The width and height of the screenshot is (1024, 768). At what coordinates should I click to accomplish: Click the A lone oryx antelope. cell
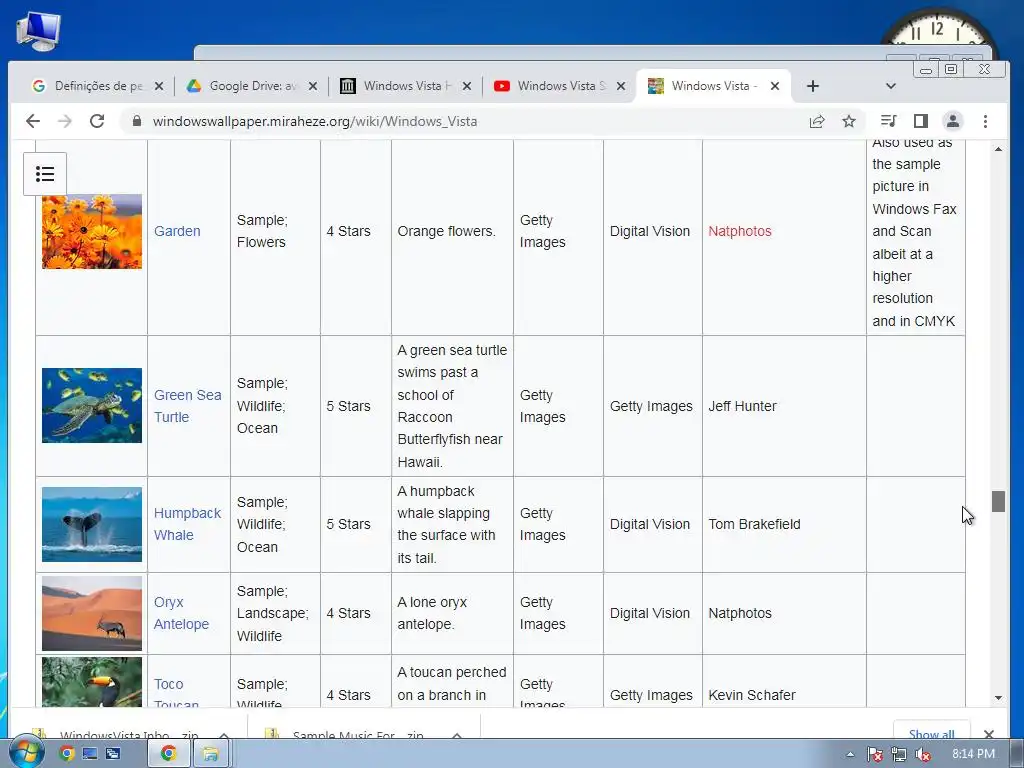[x=452, y=613]
